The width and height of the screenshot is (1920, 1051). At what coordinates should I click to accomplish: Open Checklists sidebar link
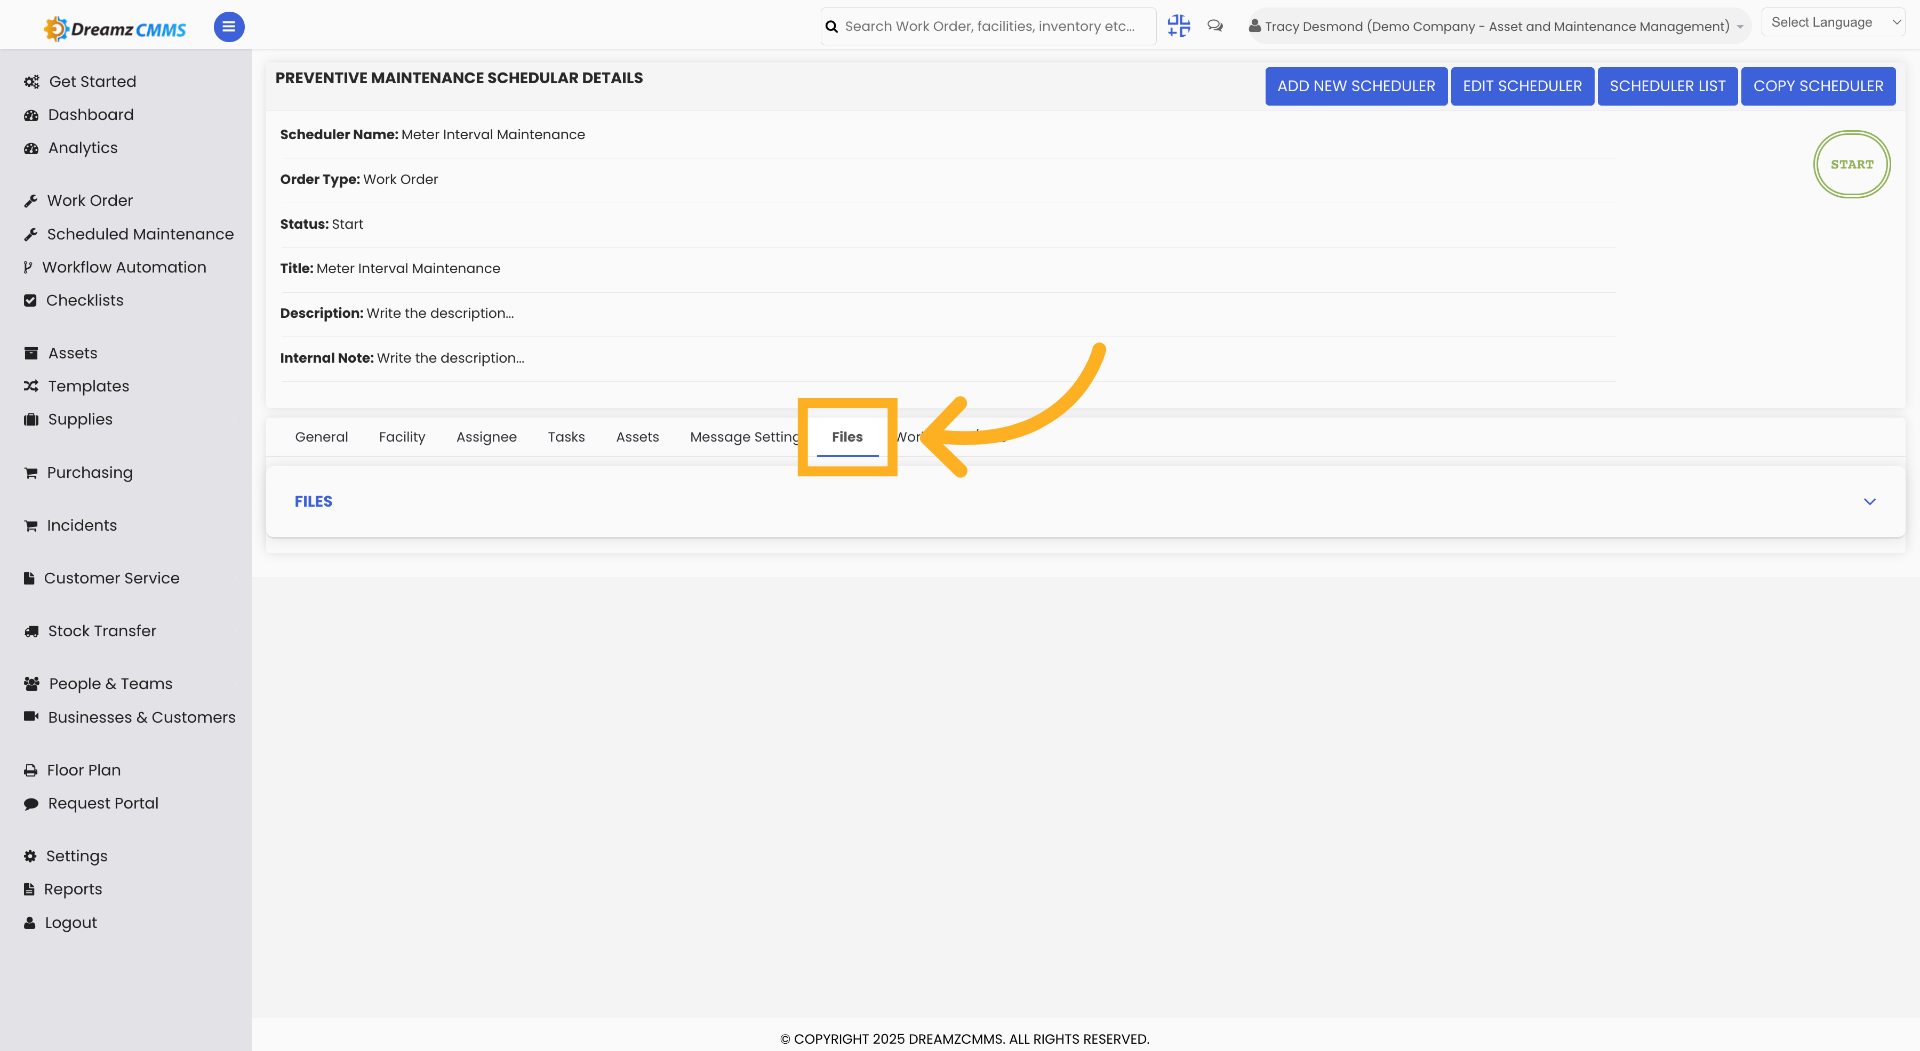[x=85, y=300]
